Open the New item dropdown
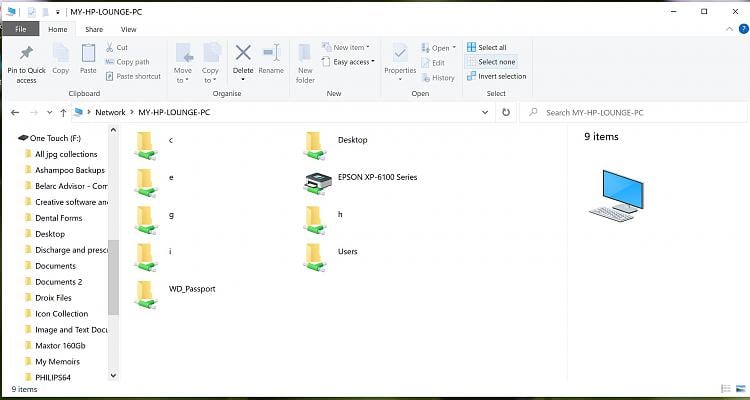This screenshot has height=400, width=750. click(346, 47)
